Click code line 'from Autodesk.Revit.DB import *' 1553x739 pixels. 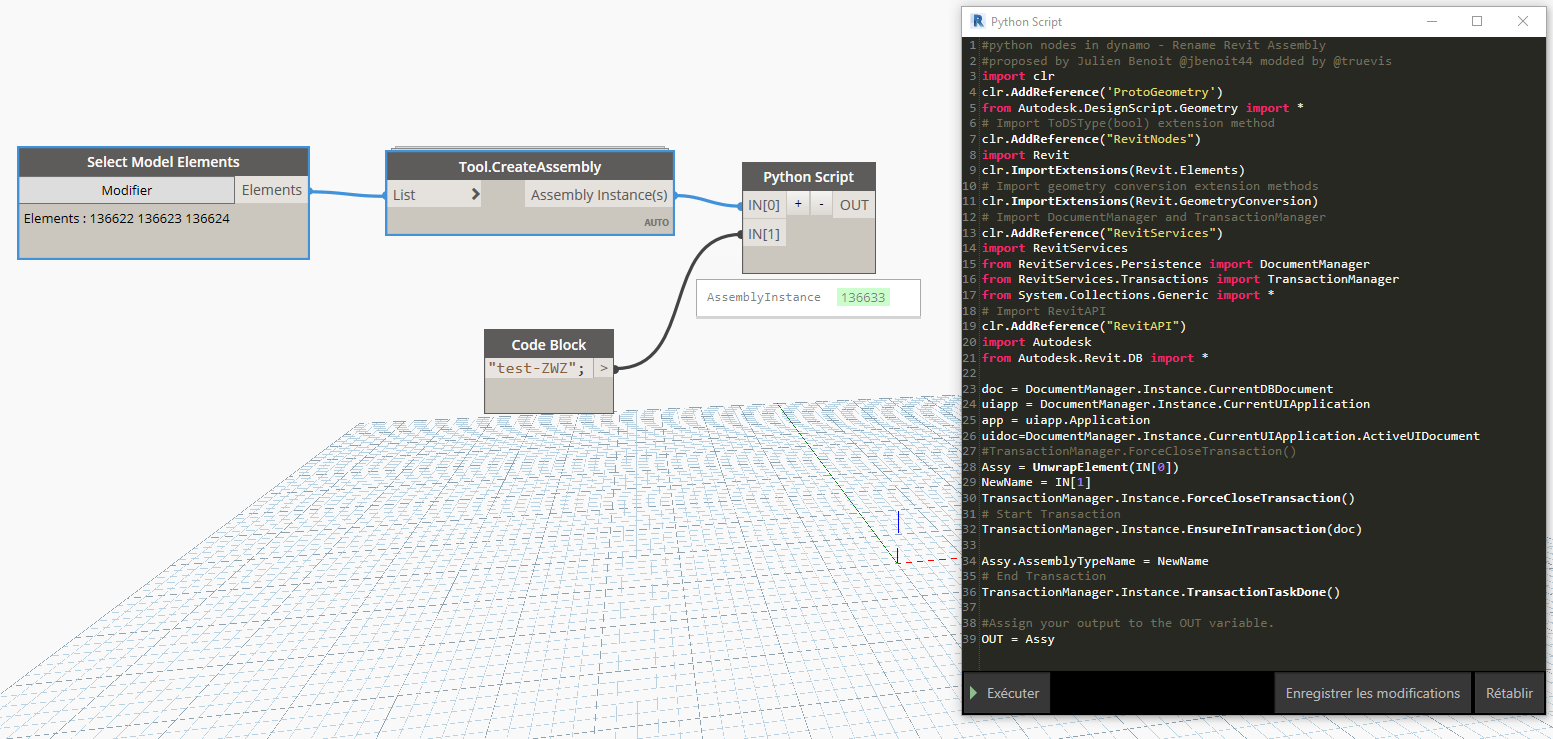click(x=1095, y=358)
